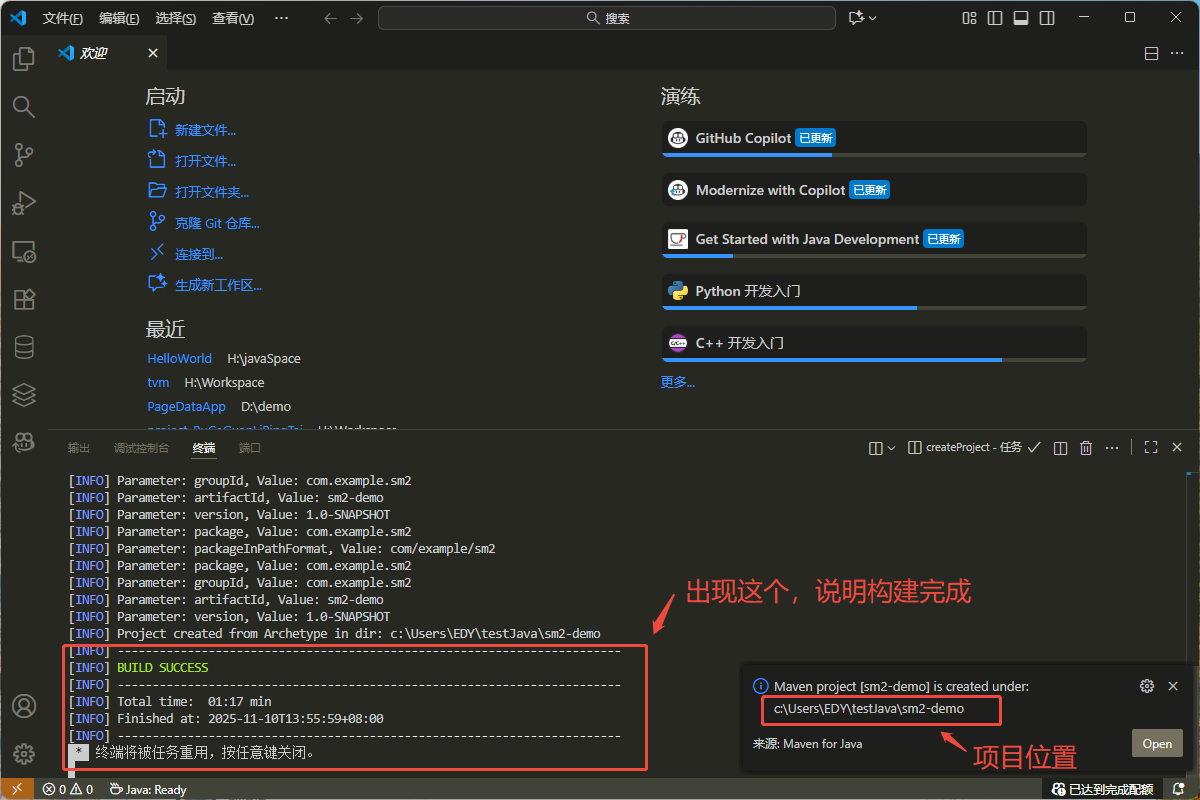Maximize the terminal panel size
The width and height of the screenshot is (1200, 800).
pyautogui.click(x=1151, y=448)
